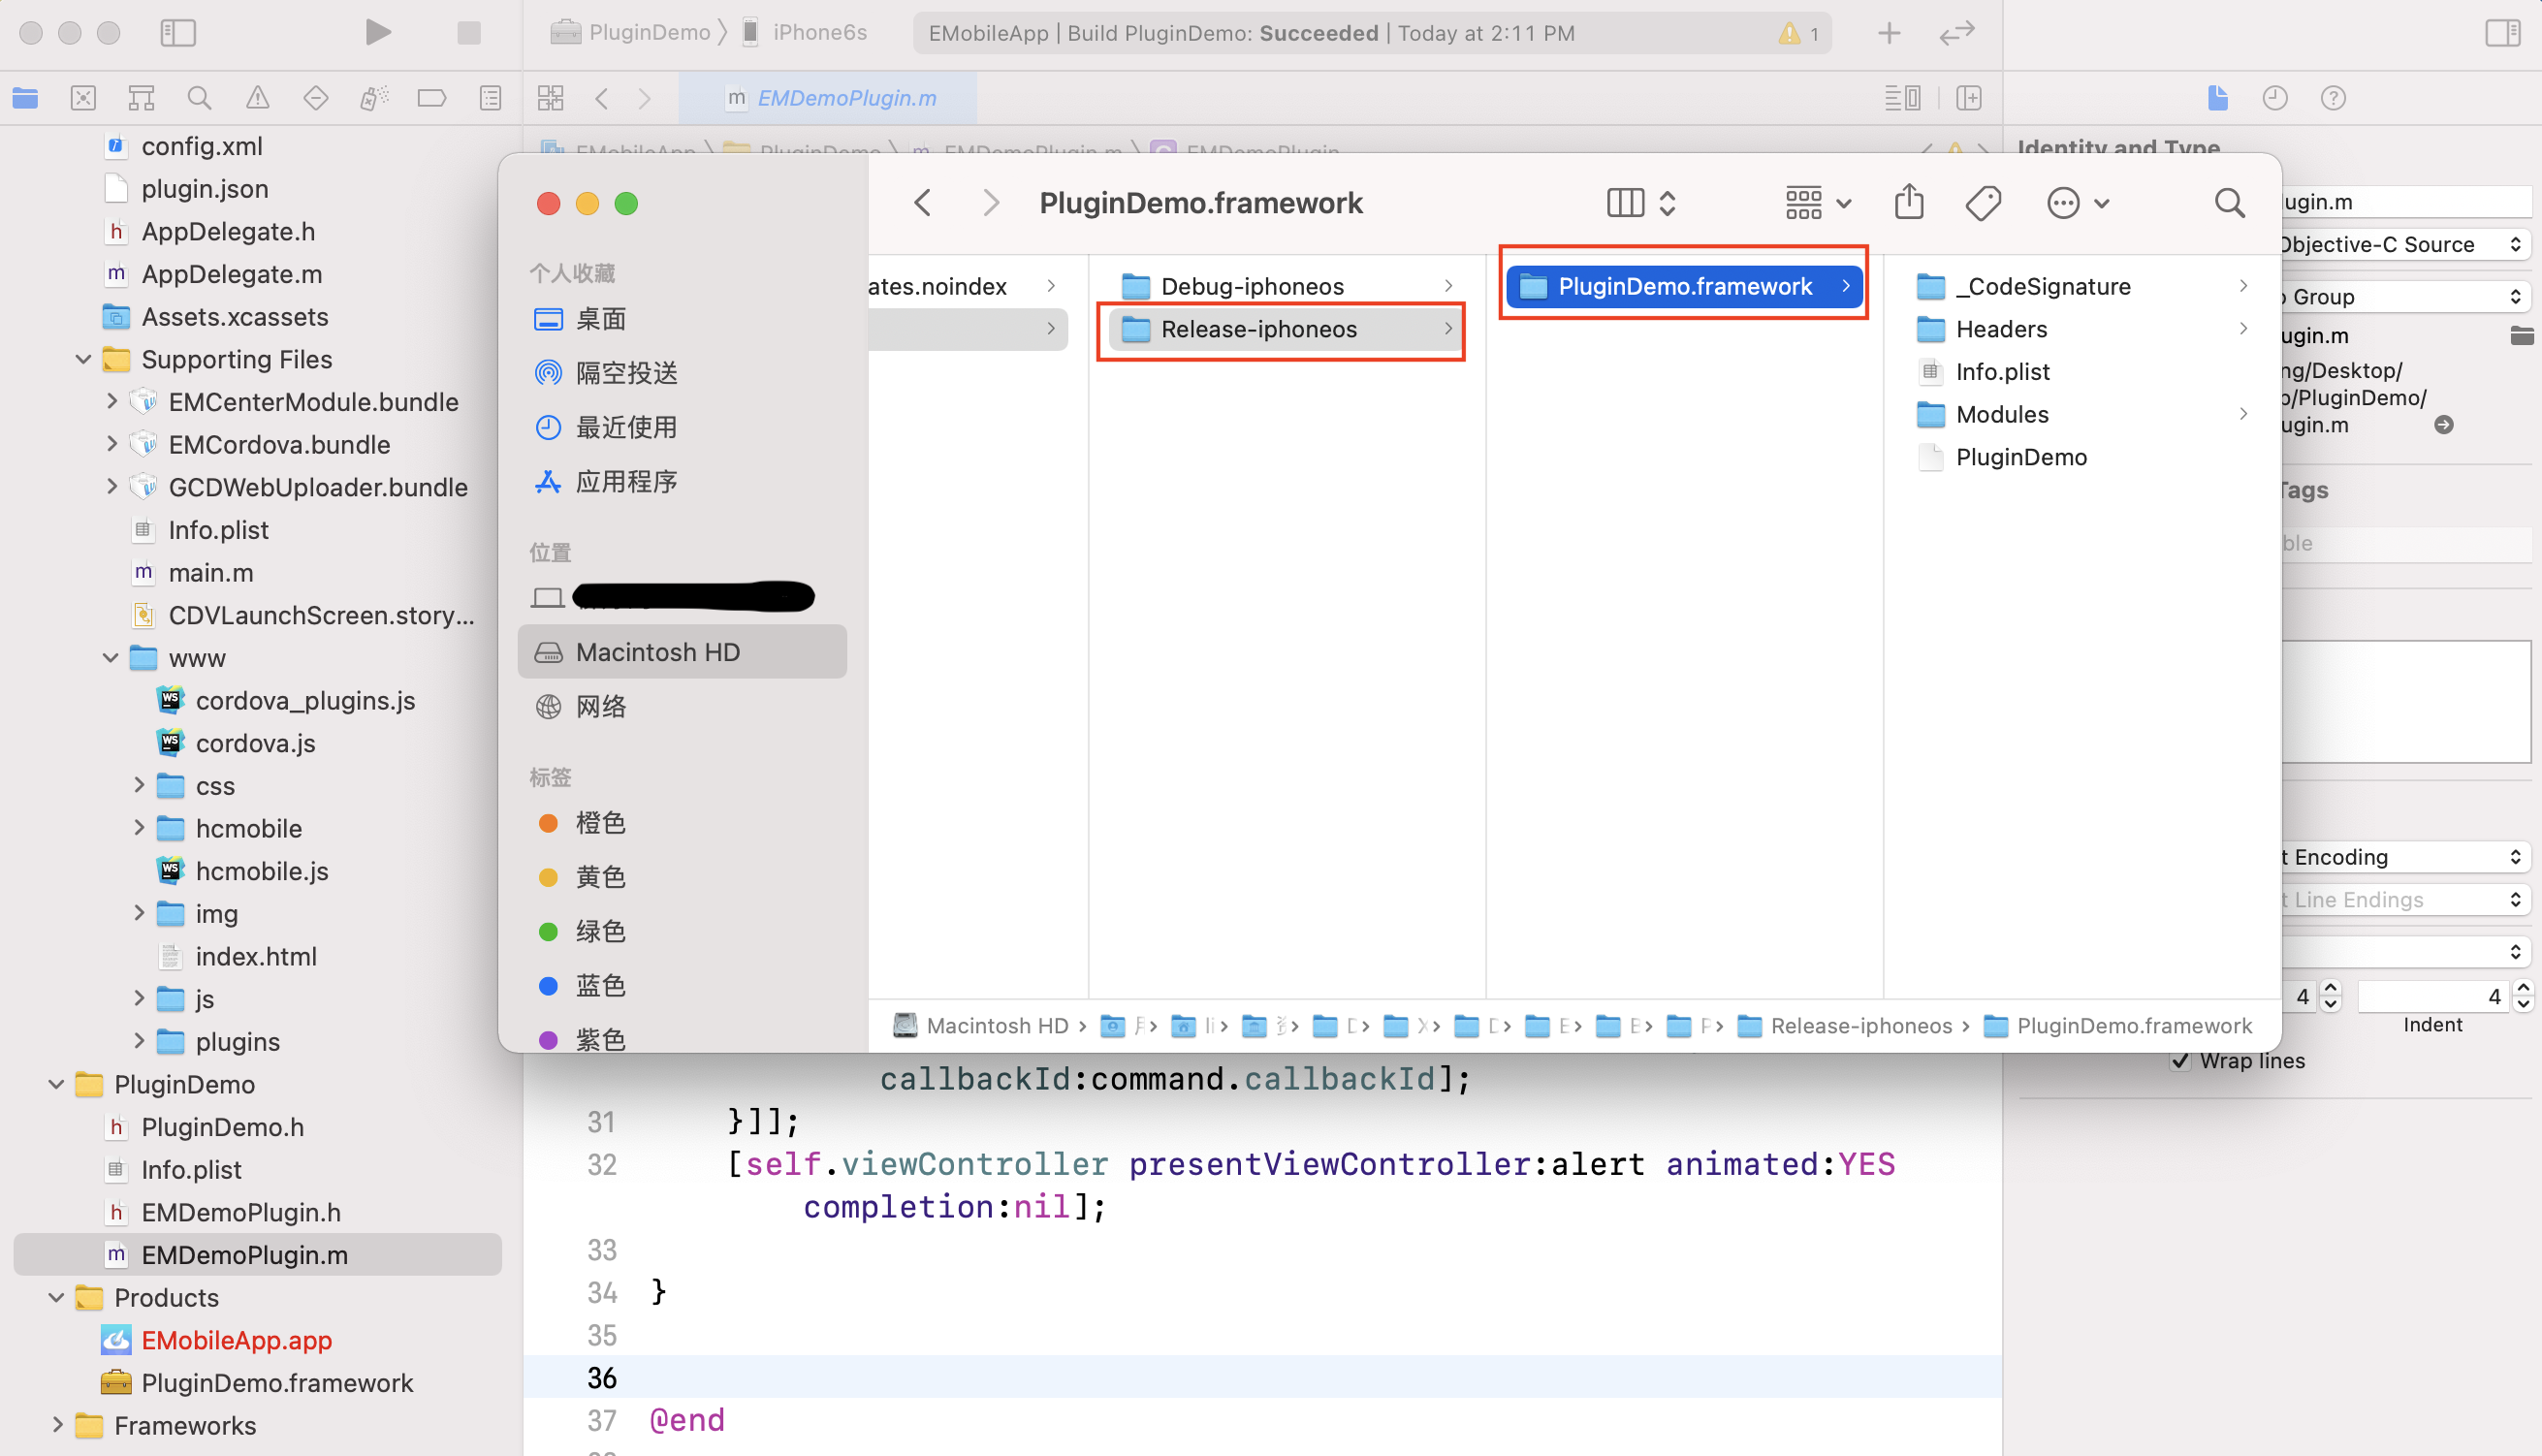Expand the Frameworks group
The height and width of the screenshot is (1456, 2542).
[57, 1425]
